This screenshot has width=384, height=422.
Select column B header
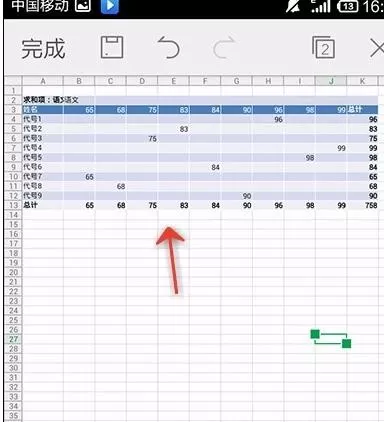[79, 81]
